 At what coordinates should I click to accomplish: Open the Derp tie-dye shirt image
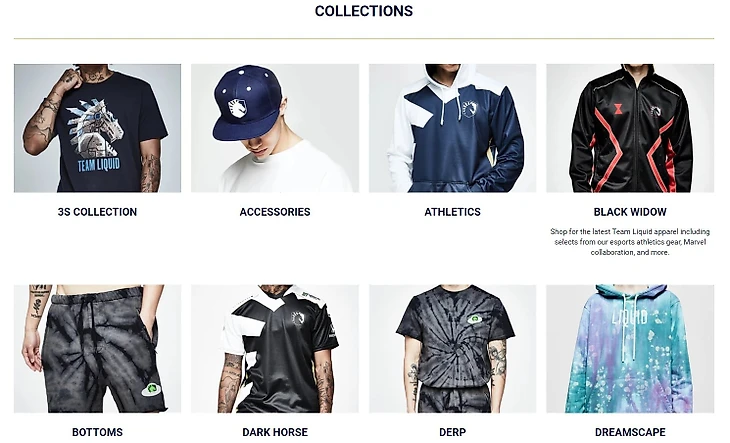pyautogui.click(x=453, y=349)
